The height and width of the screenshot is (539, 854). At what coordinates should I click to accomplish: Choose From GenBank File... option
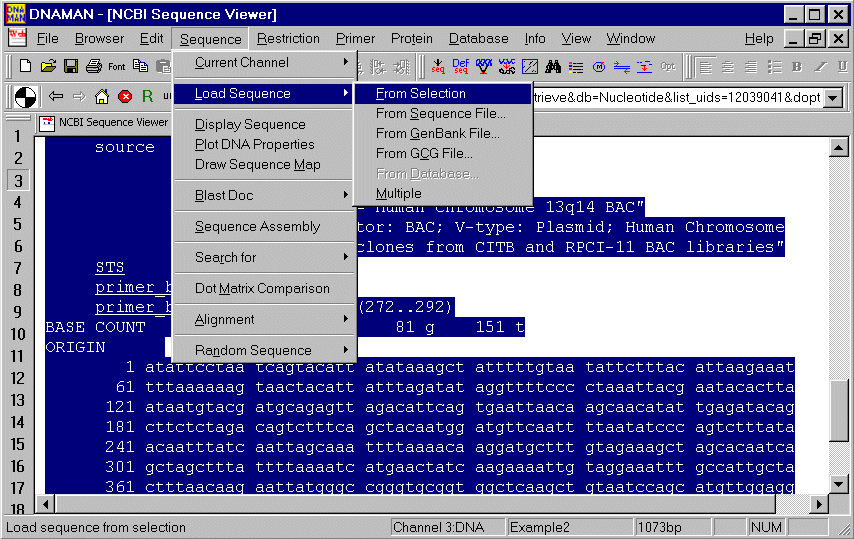[443, 133]
